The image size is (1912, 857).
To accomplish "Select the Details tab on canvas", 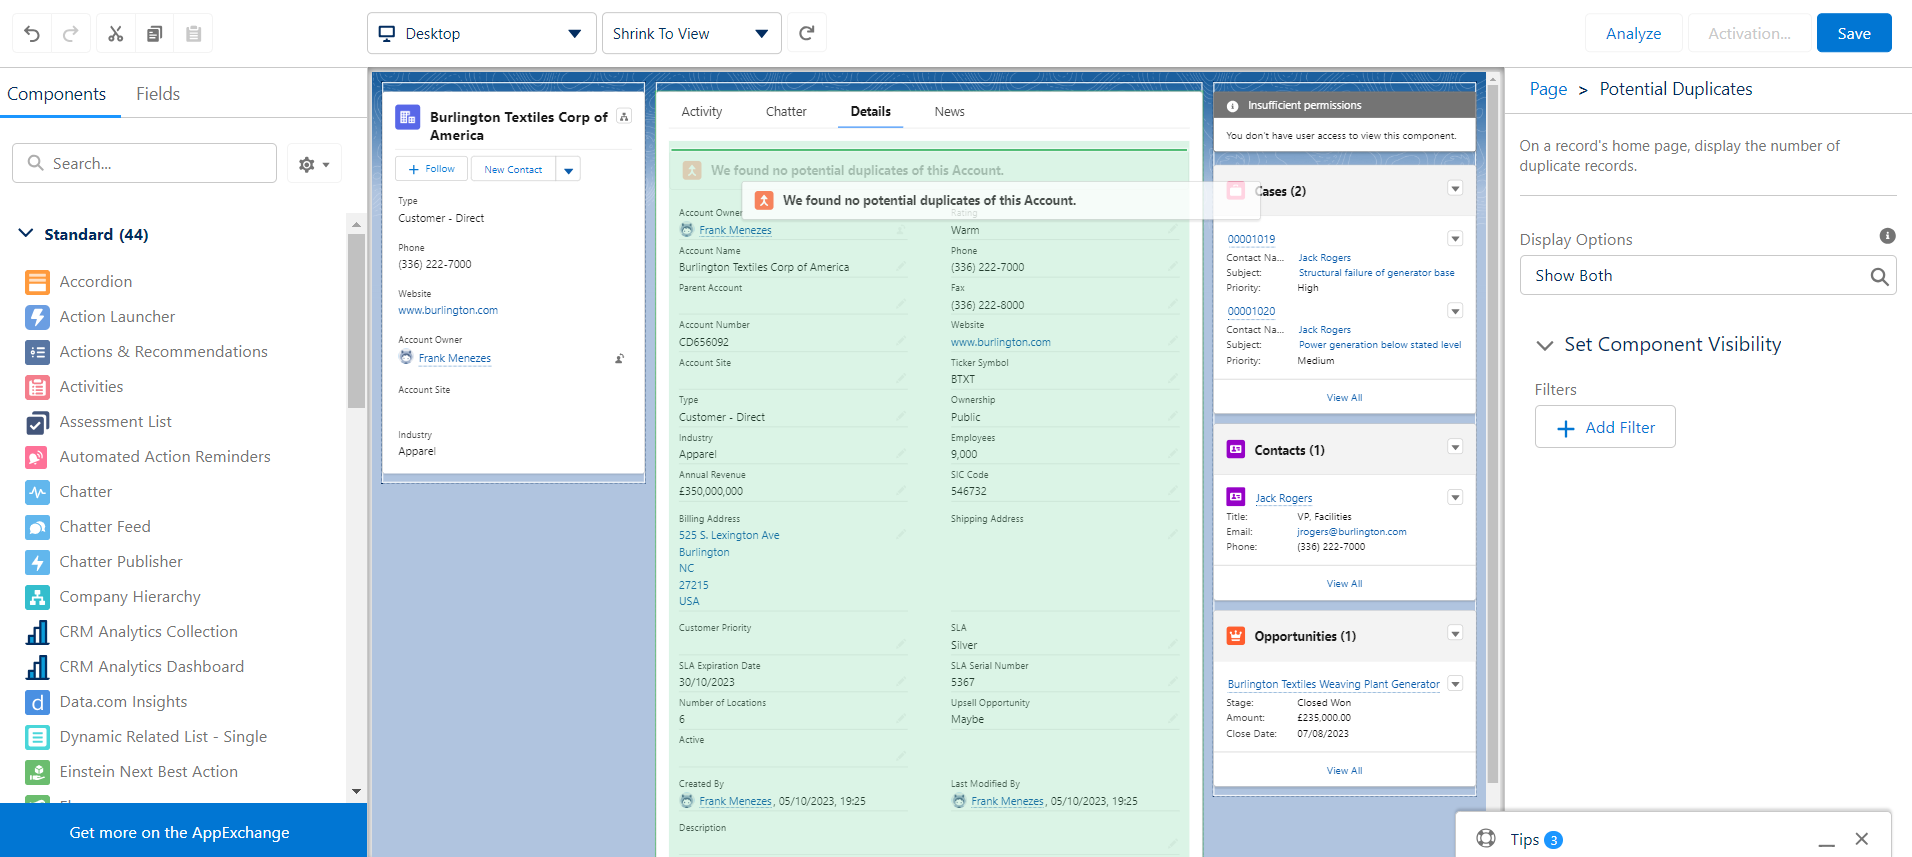I will [x=871, y=112].
